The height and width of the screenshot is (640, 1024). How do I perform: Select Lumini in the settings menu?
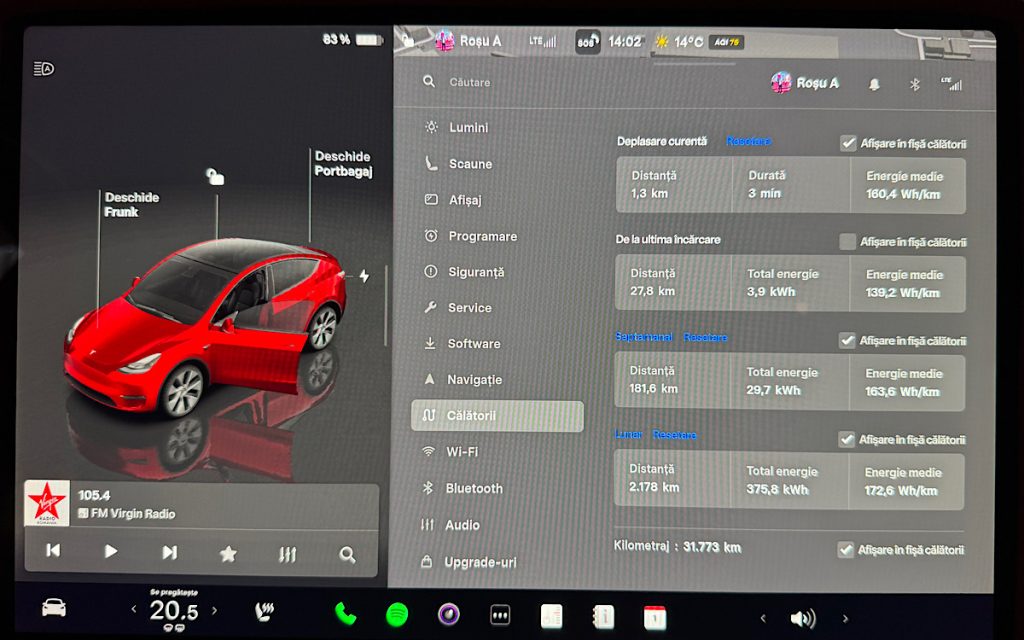pyautogui.click(x=468, y=128)
